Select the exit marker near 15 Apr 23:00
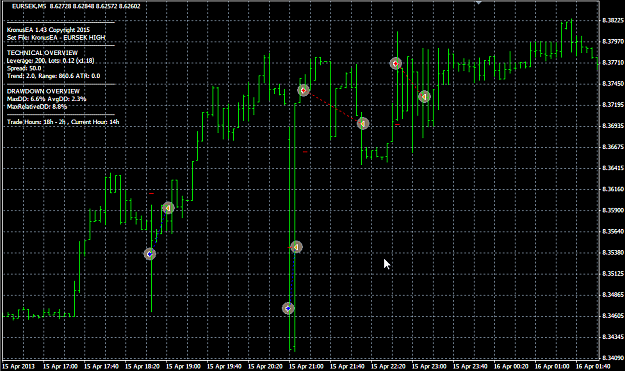625x371 pixels. pos(424,96)
